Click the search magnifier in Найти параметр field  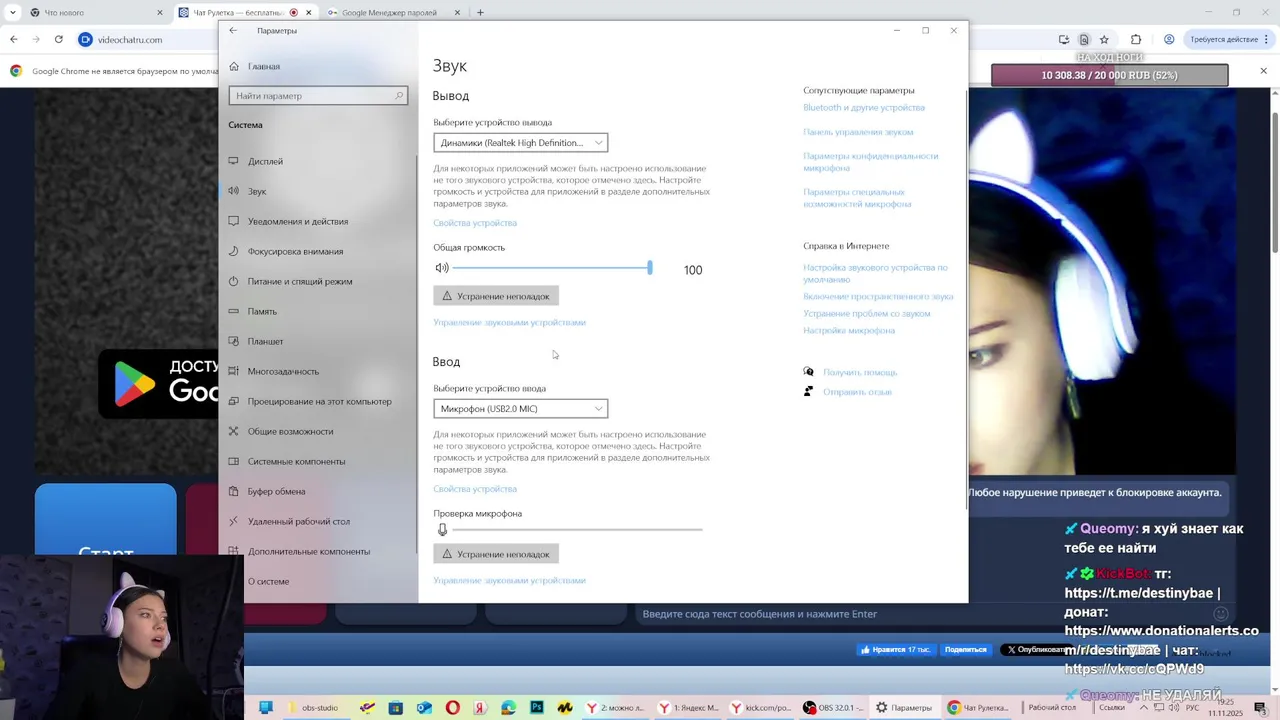(399, 96)
